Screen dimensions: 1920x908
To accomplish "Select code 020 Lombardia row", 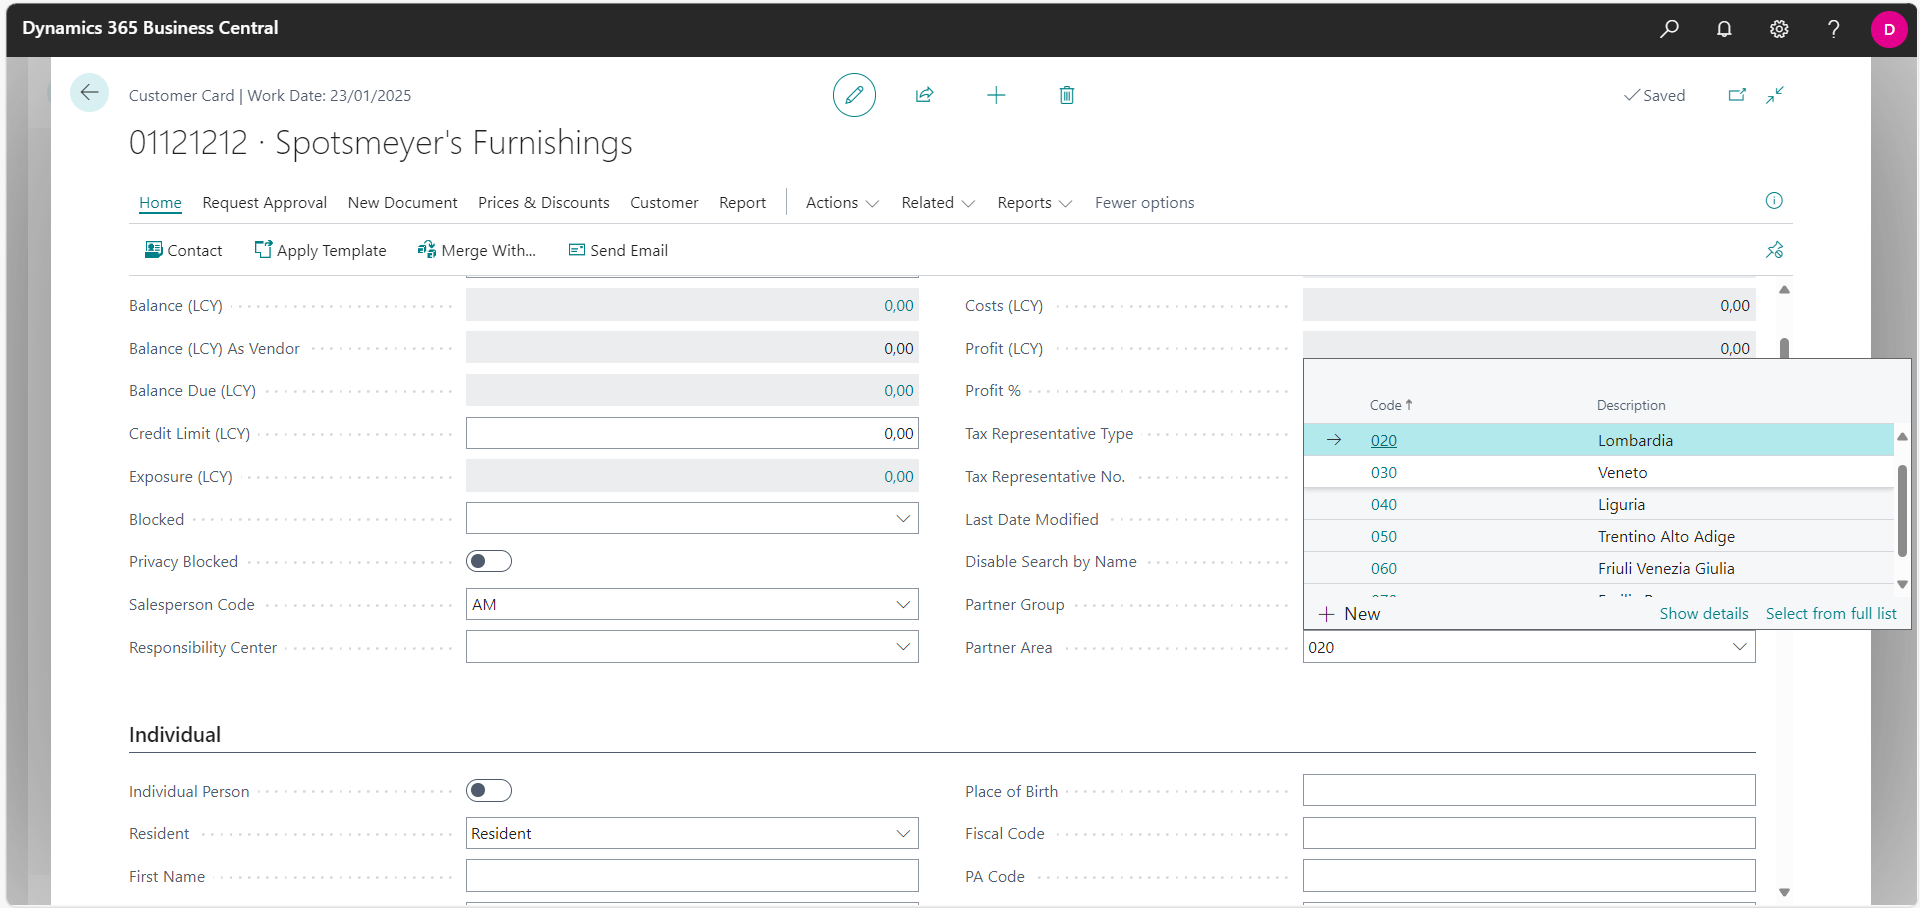I will [x=1598, y=440].
